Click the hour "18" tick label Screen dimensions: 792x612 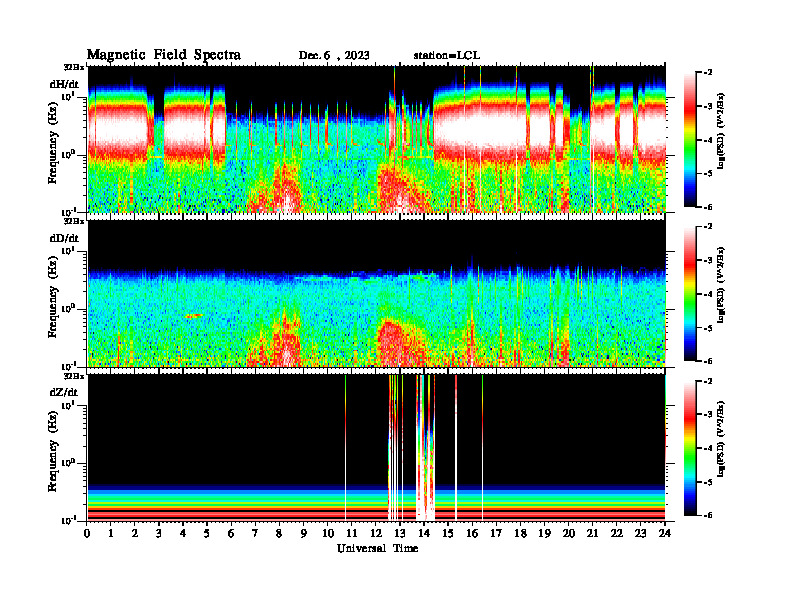click(x=520, y=534)
